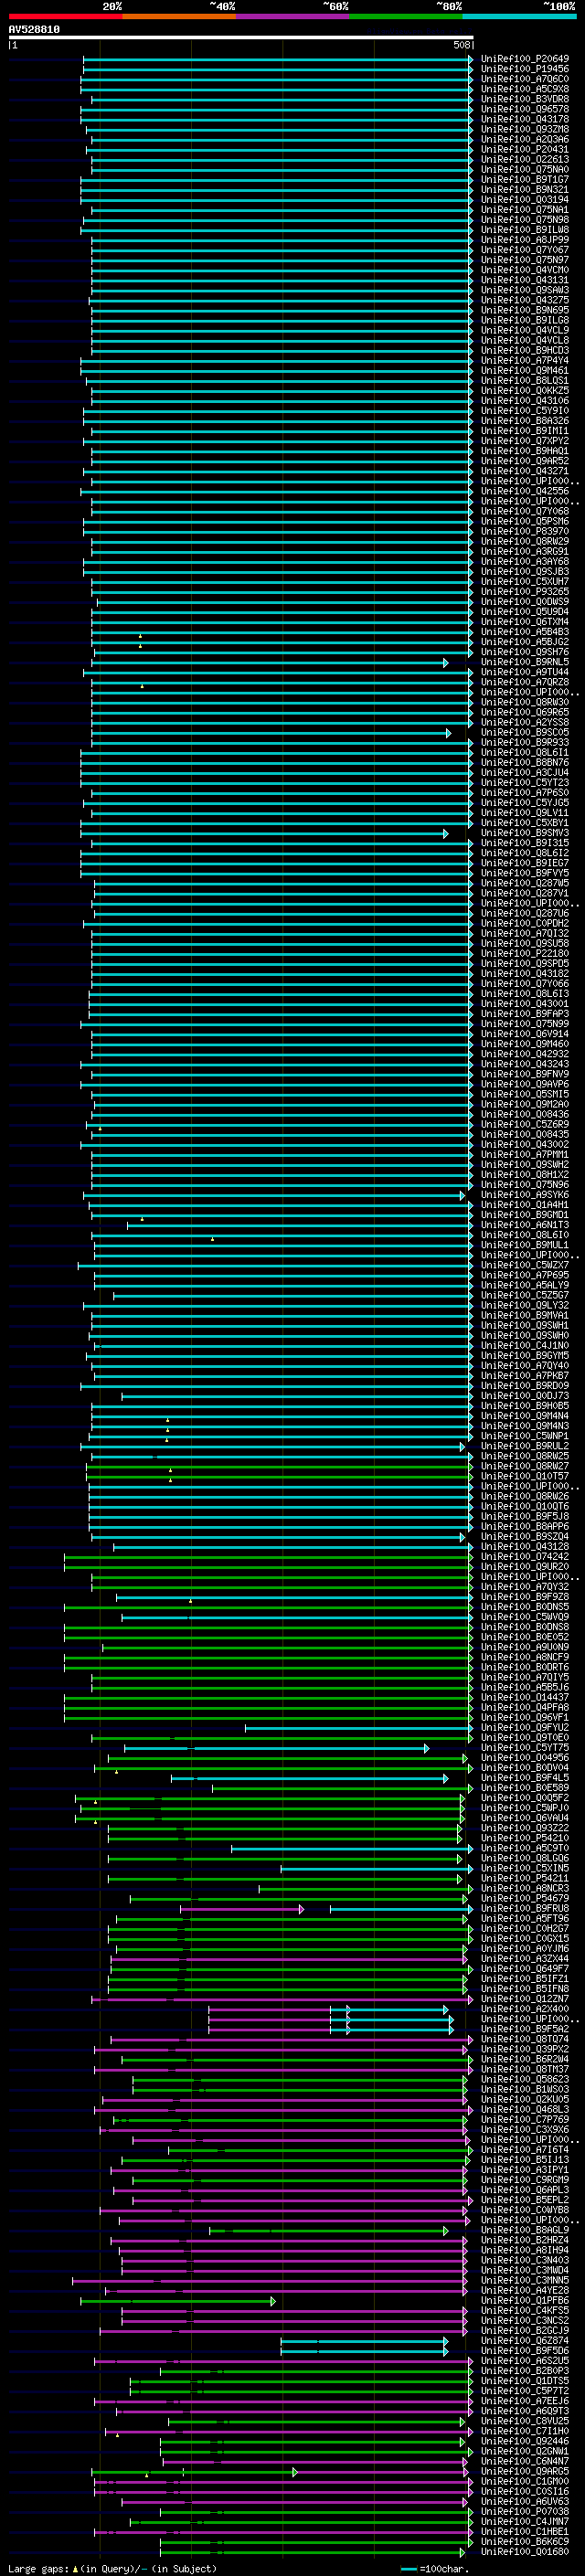Select the UniRef100_A7P4Y4 label
This screenshot has height=2576, width=585.
click(x=525, y=360)
